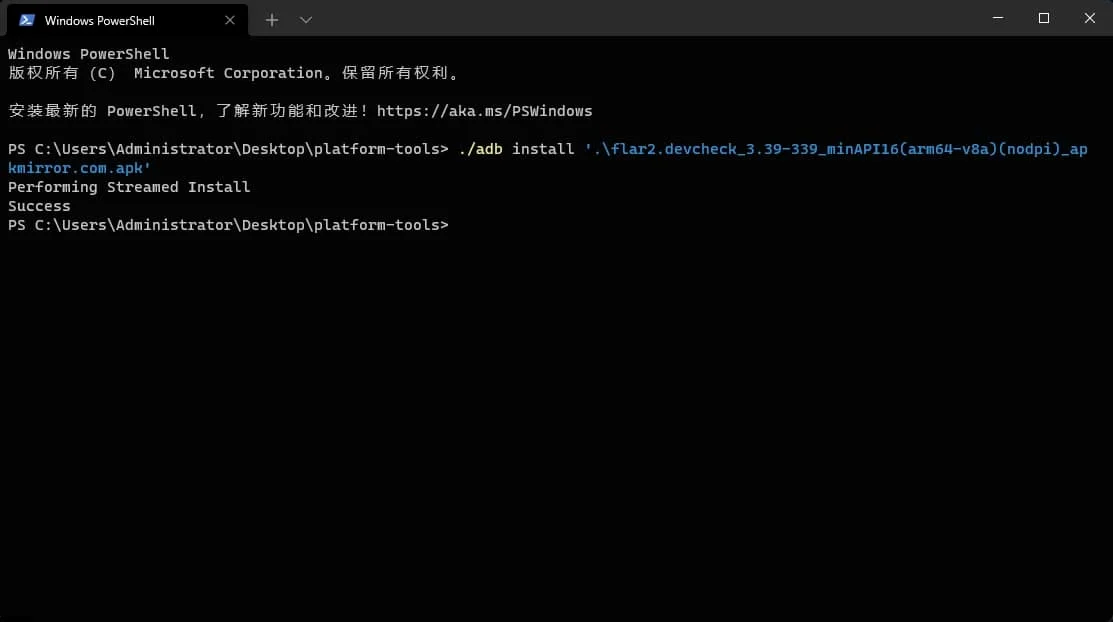Viewport: 1113px width, 622px height.
Task: Click the word 'install' in the command
Action: coord(543,149)
